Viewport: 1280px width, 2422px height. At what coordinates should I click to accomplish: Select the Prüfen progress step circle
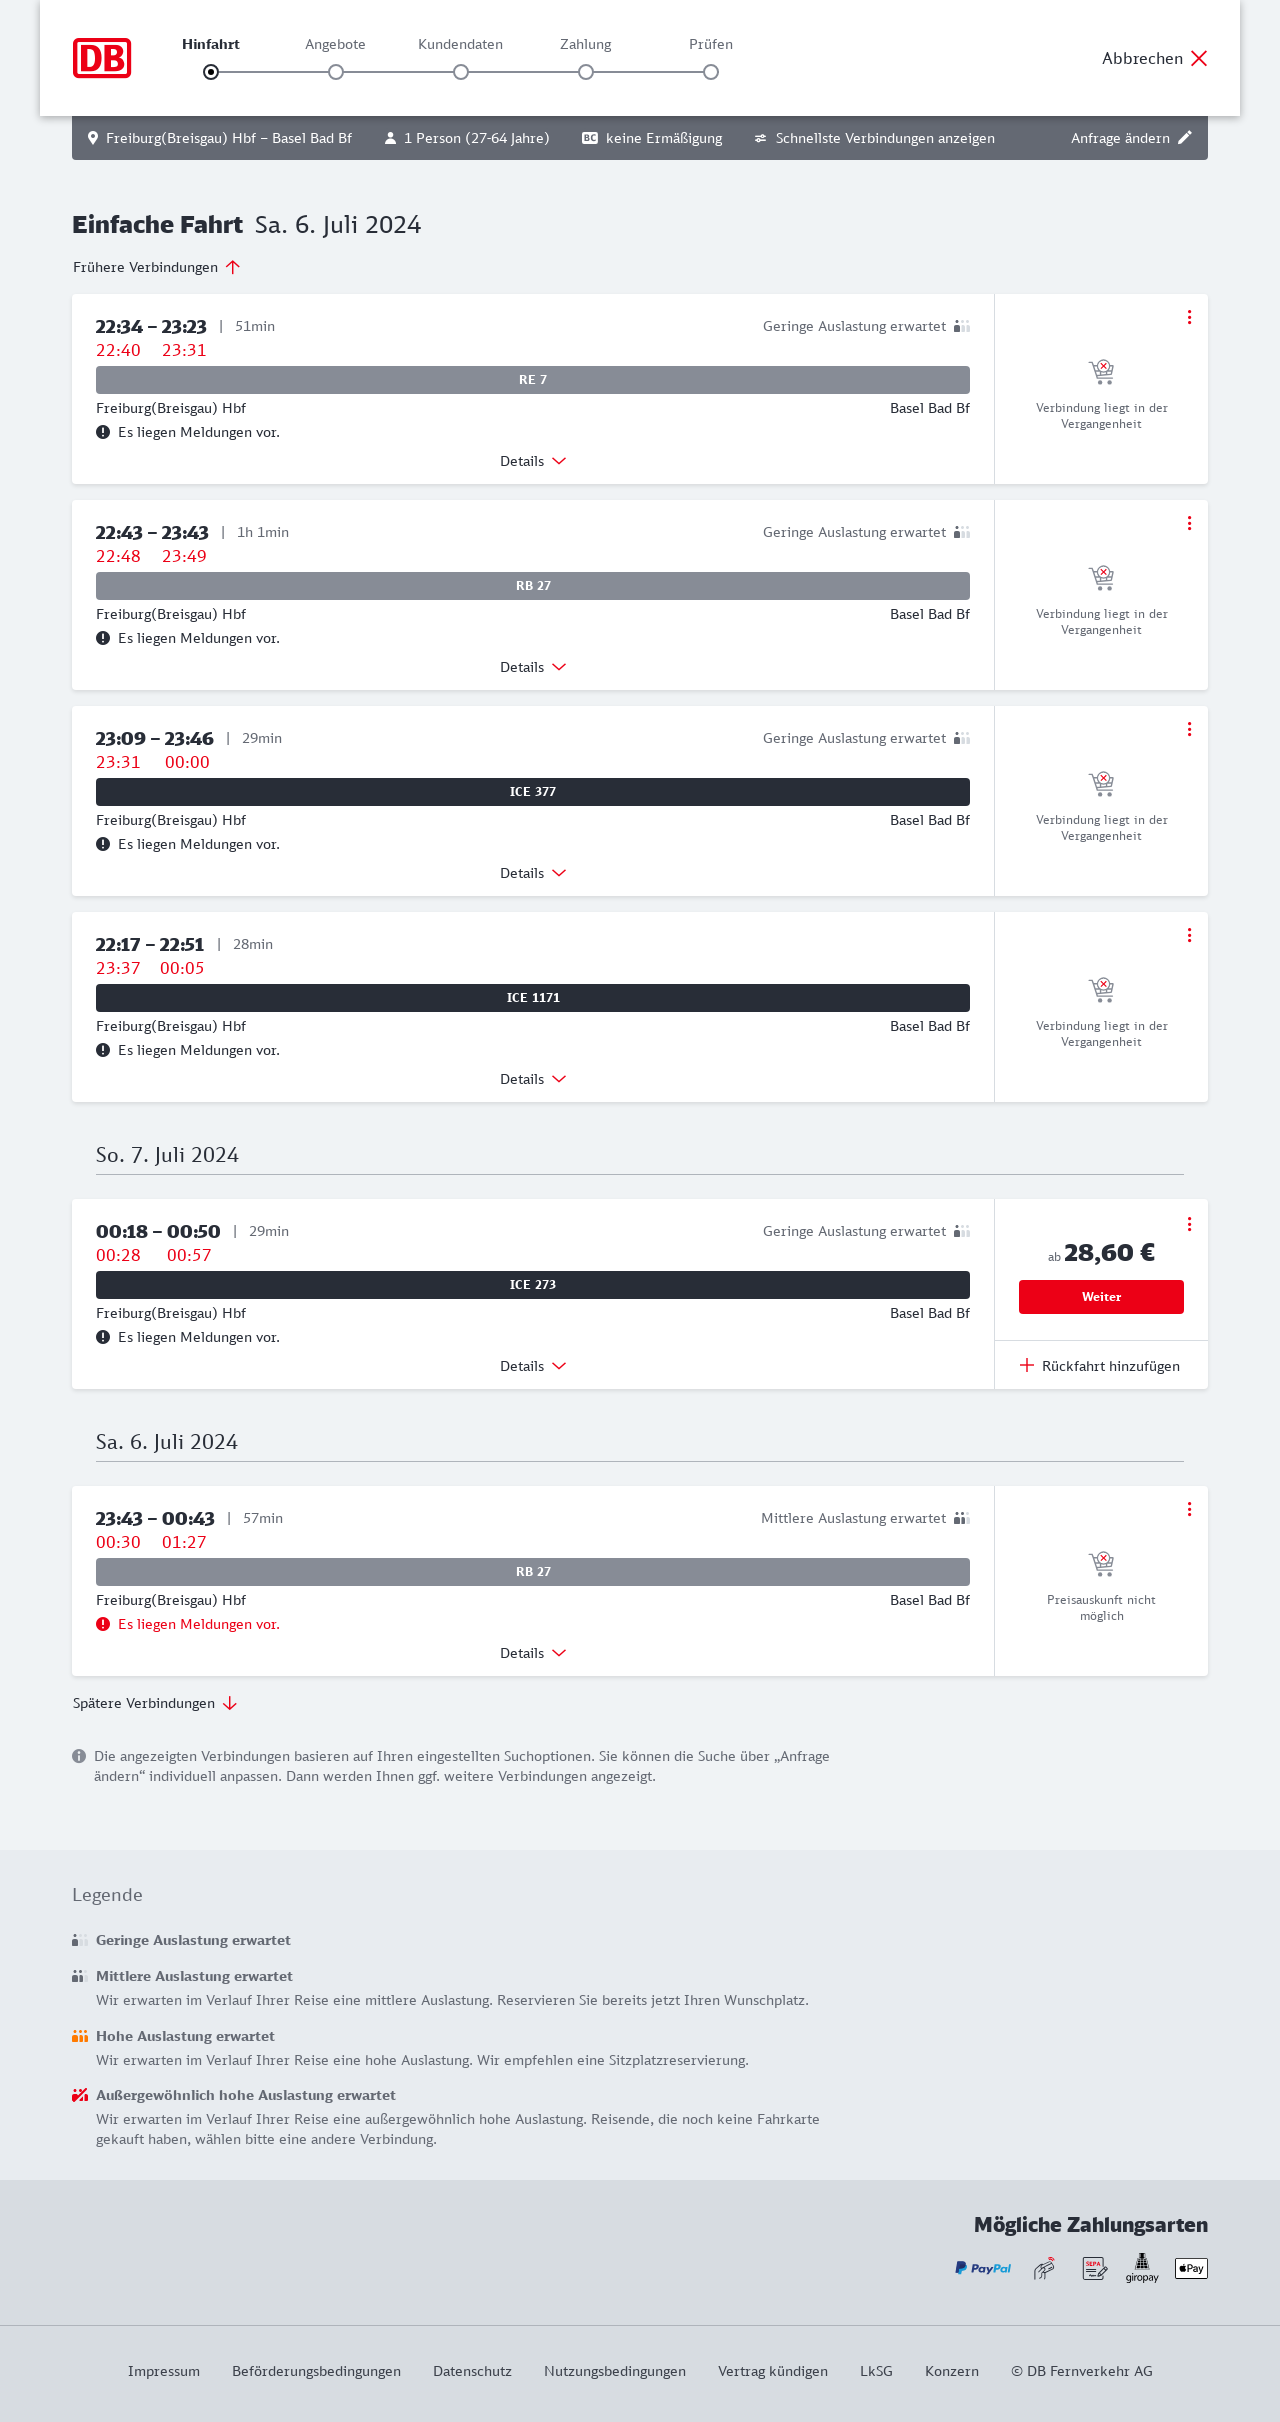(x=711, y=72)
